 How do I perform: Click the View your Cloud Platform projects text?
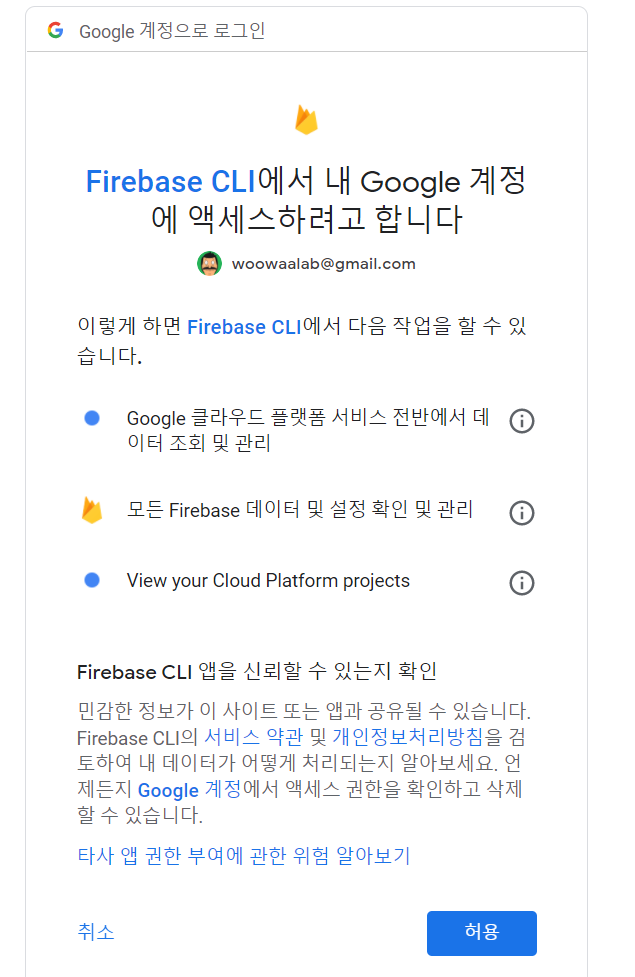click(268, 581)
